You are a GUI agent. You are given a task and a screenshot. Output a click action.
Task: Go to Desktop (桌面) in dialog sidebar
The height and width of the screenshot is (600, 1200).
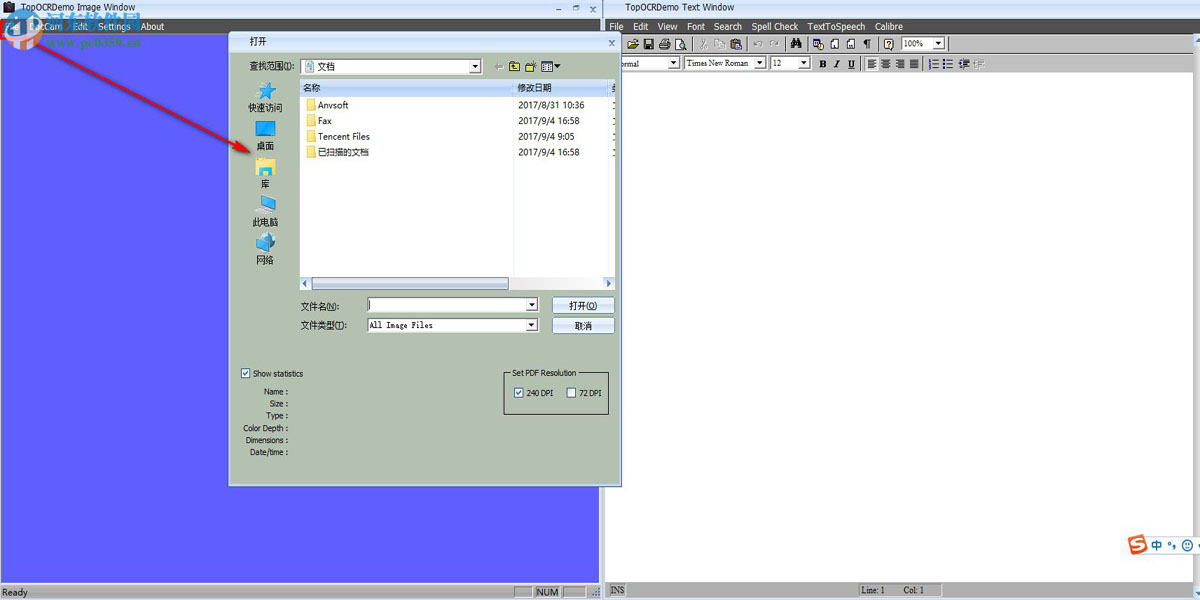click(265, 136)
